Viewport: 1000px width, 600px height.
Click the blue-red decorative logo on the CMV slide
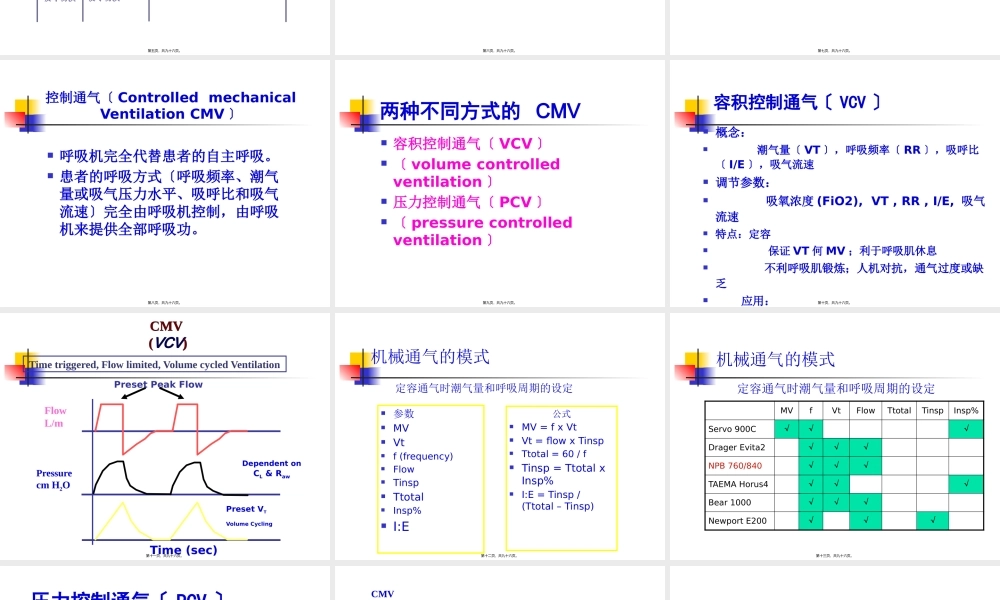pyautogui.click(x=23, y=115)
